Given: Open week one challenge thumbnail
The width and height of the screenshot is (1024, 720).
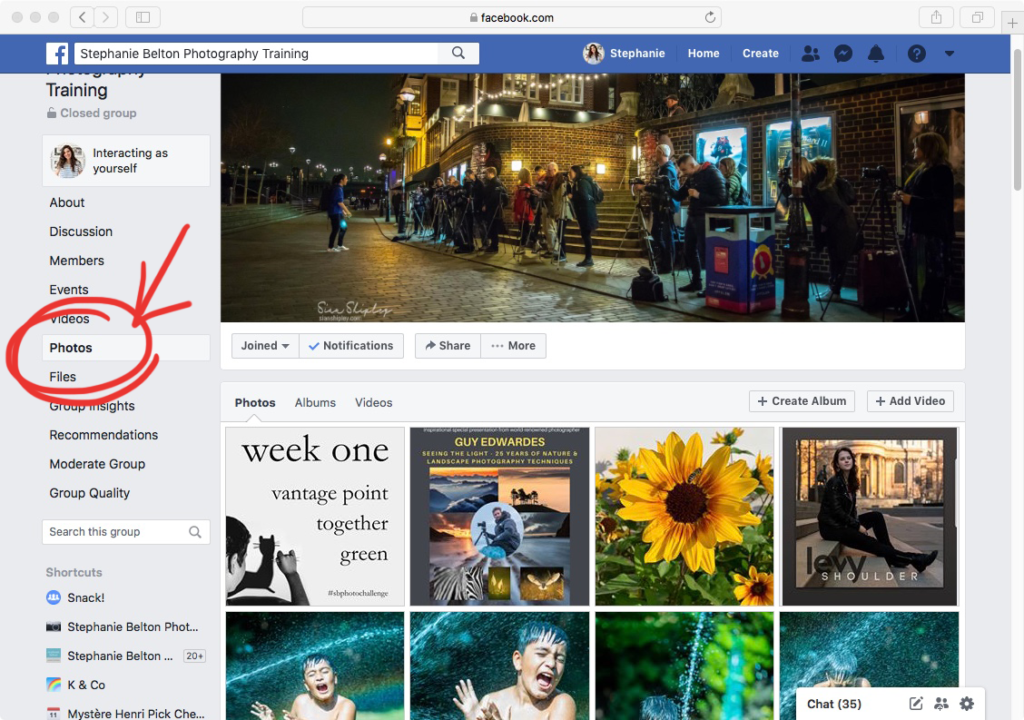Looking at the screenshot, I should click(x=315, y=516).
